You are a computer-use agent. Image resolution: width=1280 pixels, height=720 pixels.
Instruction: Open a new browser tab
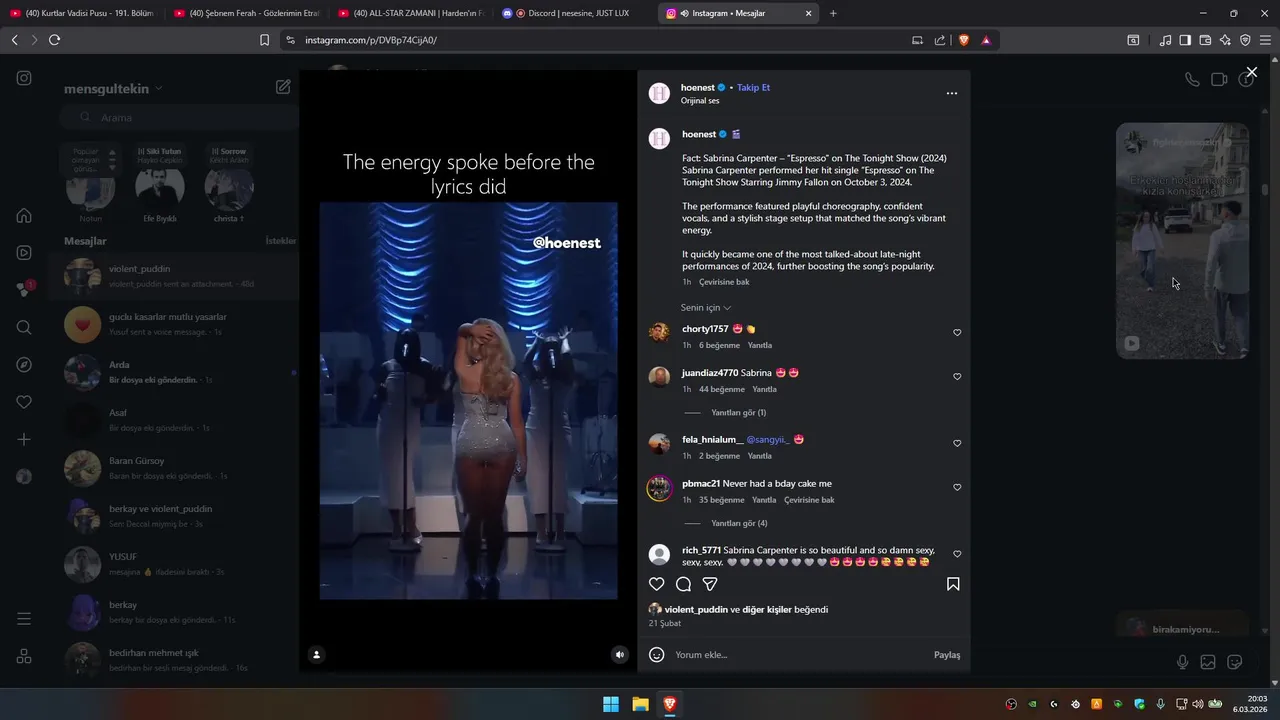833,13
